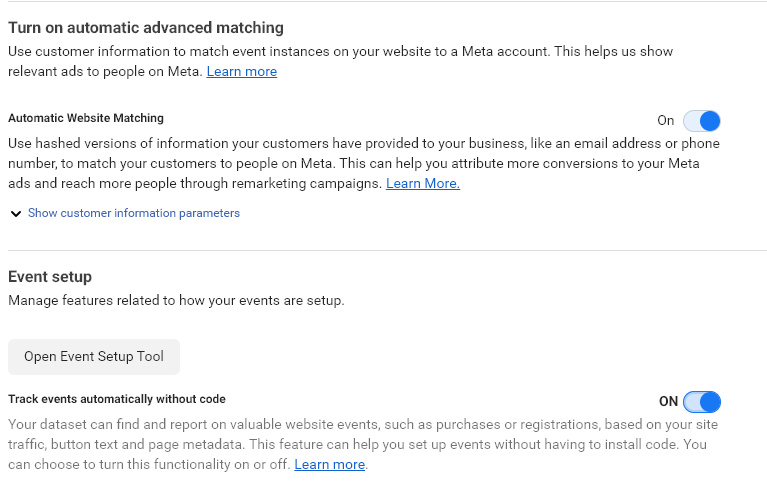Viewport: 767px width, 495px height.
Task: Select the Use customer information to match paragraph
Action: [x=340, y=61]
